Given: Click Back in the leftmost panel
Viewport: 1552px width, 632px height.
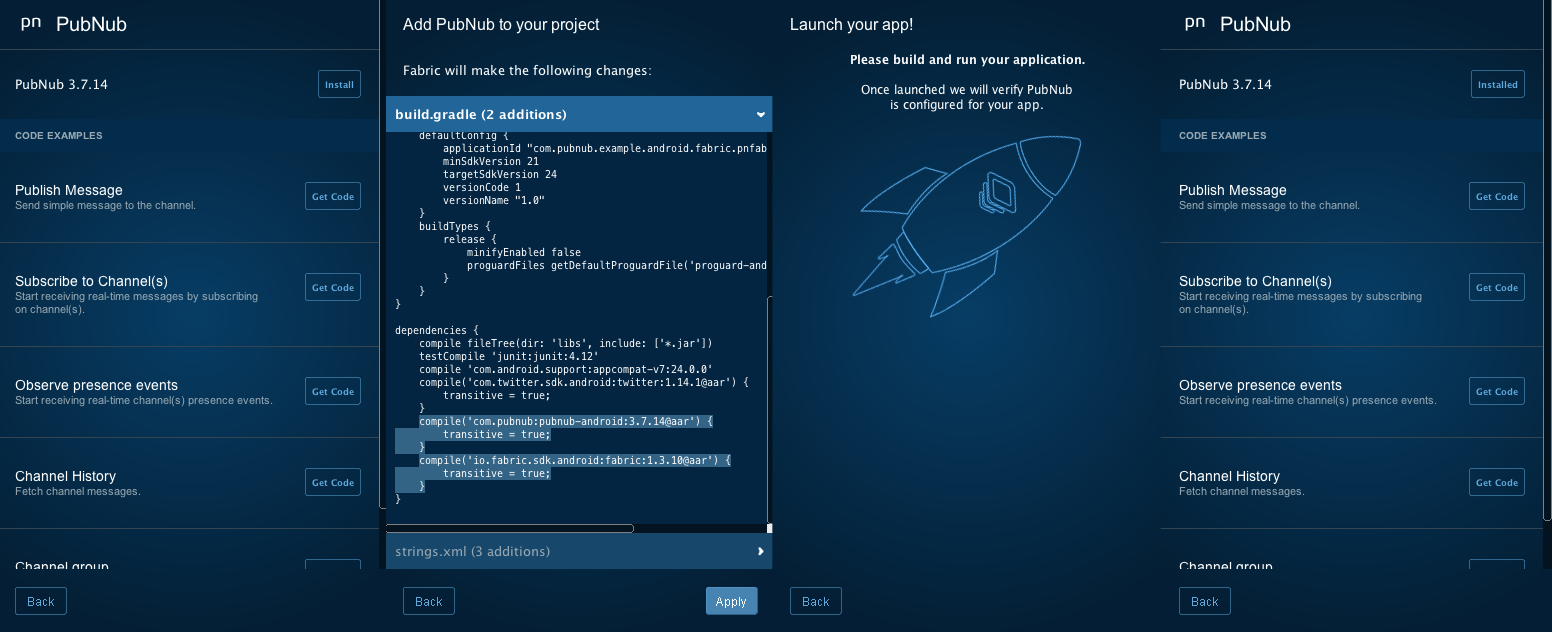Looking at the screenshot, I should coord(40,601).
